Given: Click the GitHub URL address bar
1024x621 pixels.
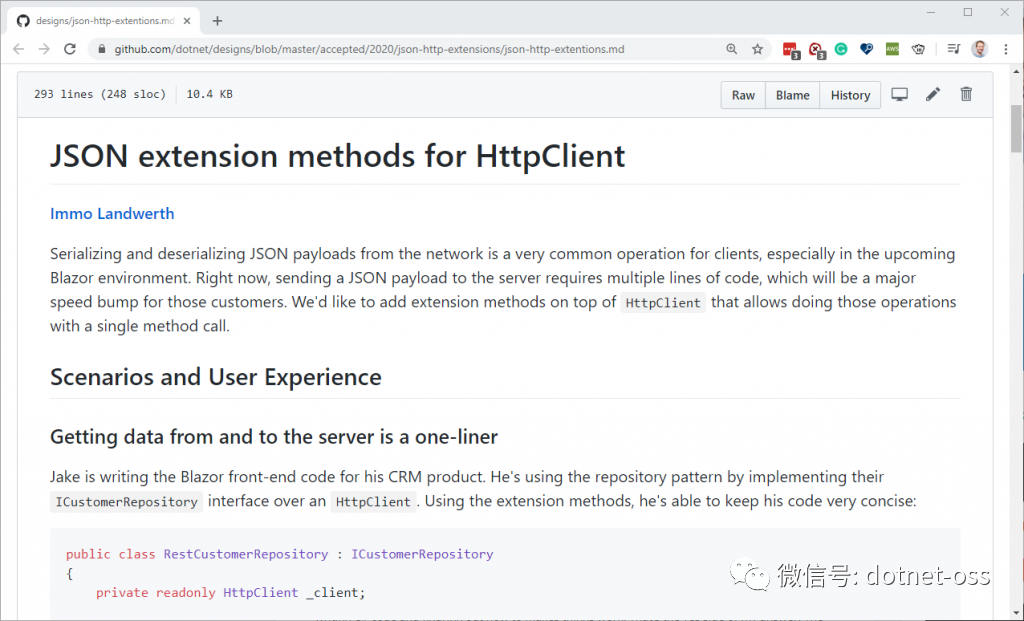Looking at the screenshot, I should pos(400,48).
